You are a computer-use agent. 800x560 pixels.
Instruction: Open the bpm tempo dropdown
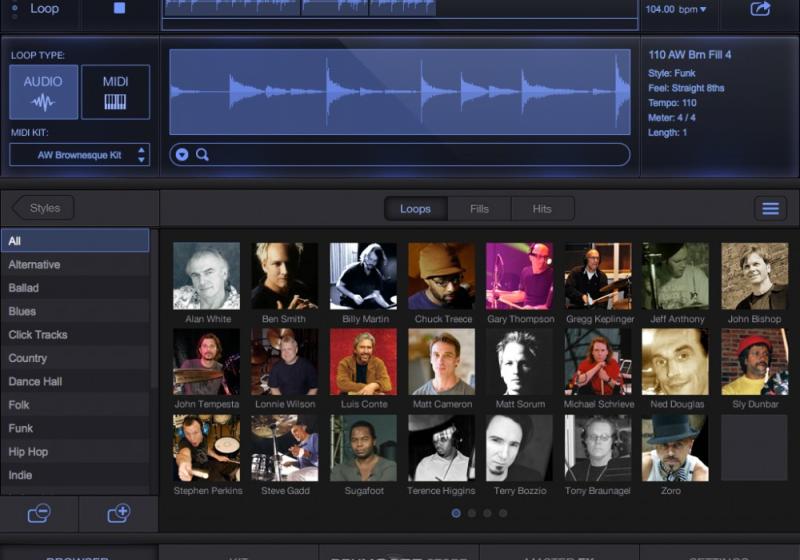coord(676,10)
